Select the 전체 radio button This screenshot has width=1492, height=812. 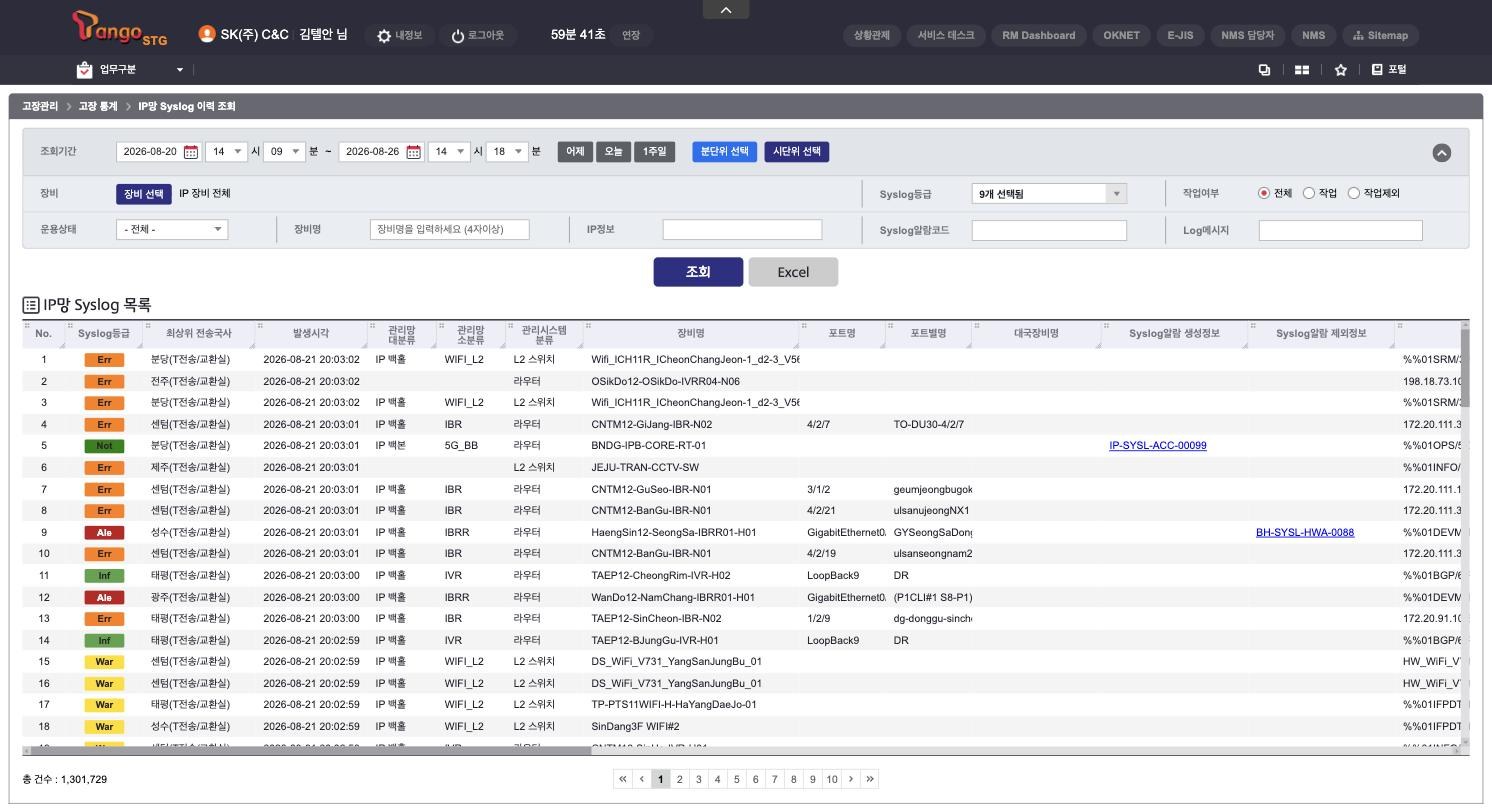click(1264, 193)
